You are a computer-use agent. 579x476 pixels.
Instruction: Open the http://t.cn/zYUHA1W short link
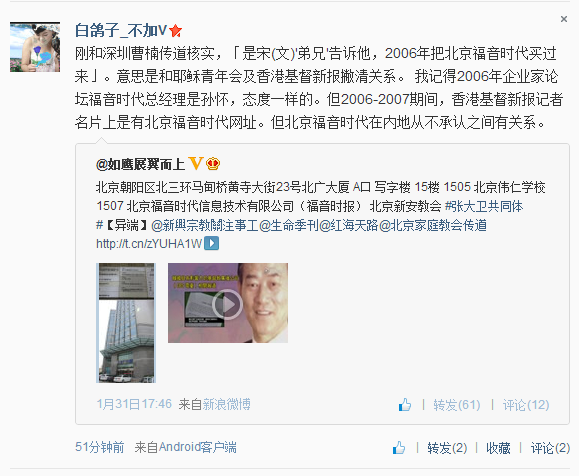[x=149, y=244]
